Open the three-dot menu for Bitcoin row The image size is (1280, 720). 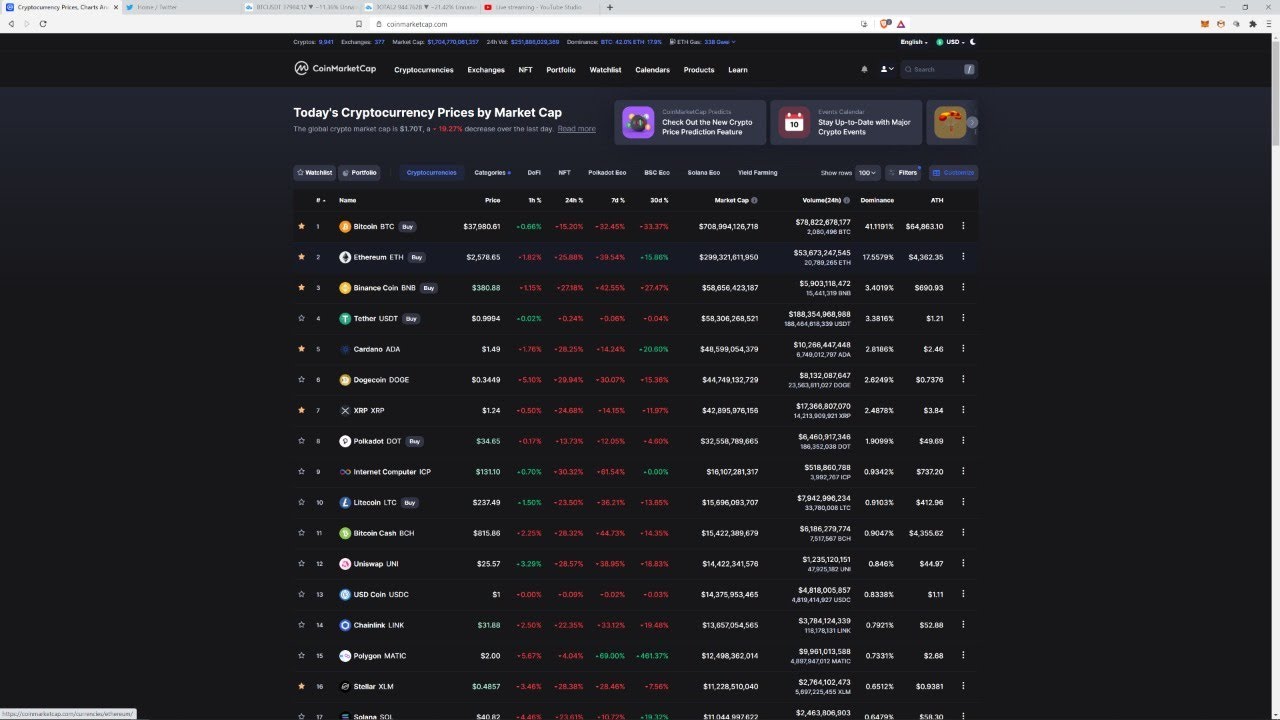coord(963,227)
